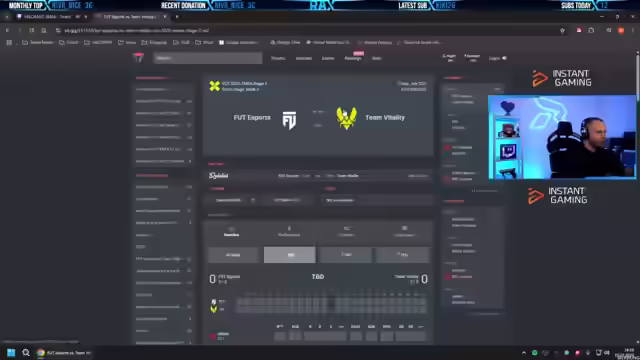Select the second map button
The height and width of the screenshot is (360, 640).
(x=346, y=255)
